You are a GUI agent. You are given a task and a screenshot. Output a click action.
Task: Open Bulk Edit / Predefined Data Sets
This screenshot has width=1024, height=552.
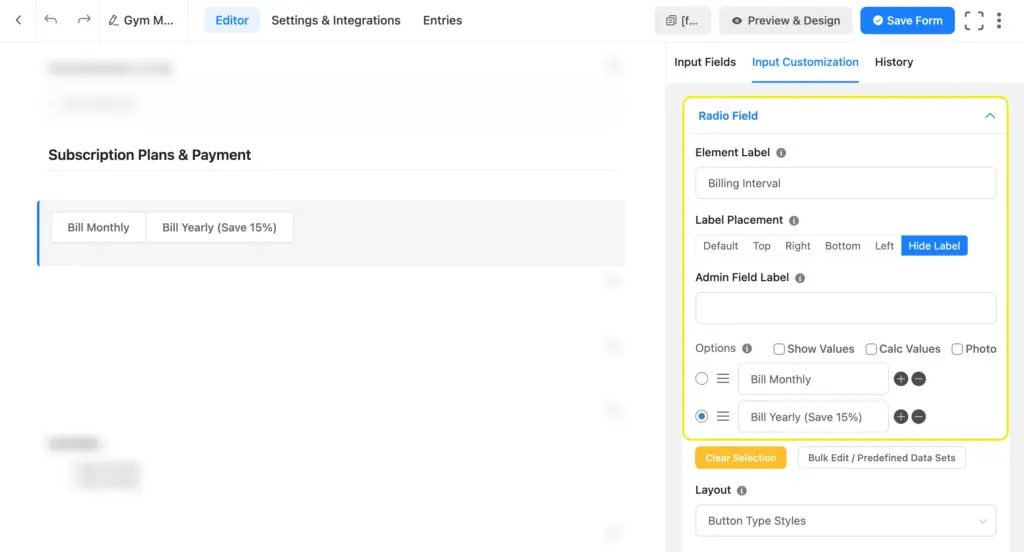881,458
